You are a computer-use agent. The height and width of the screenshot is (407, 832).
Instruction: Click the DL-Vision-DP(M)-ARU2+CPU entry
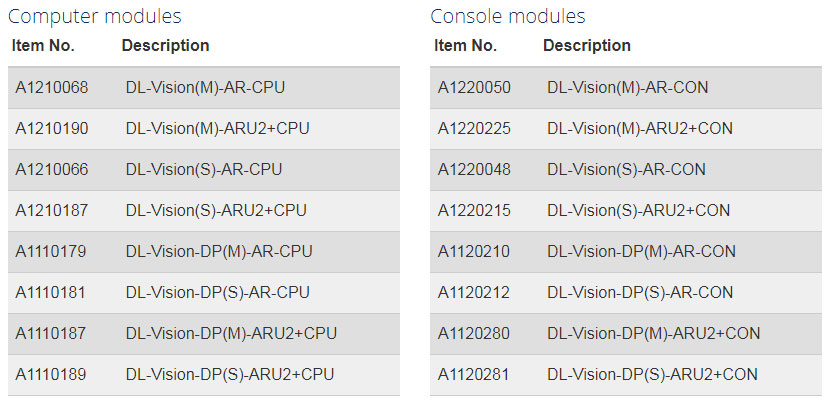click(x=231, y=333)
